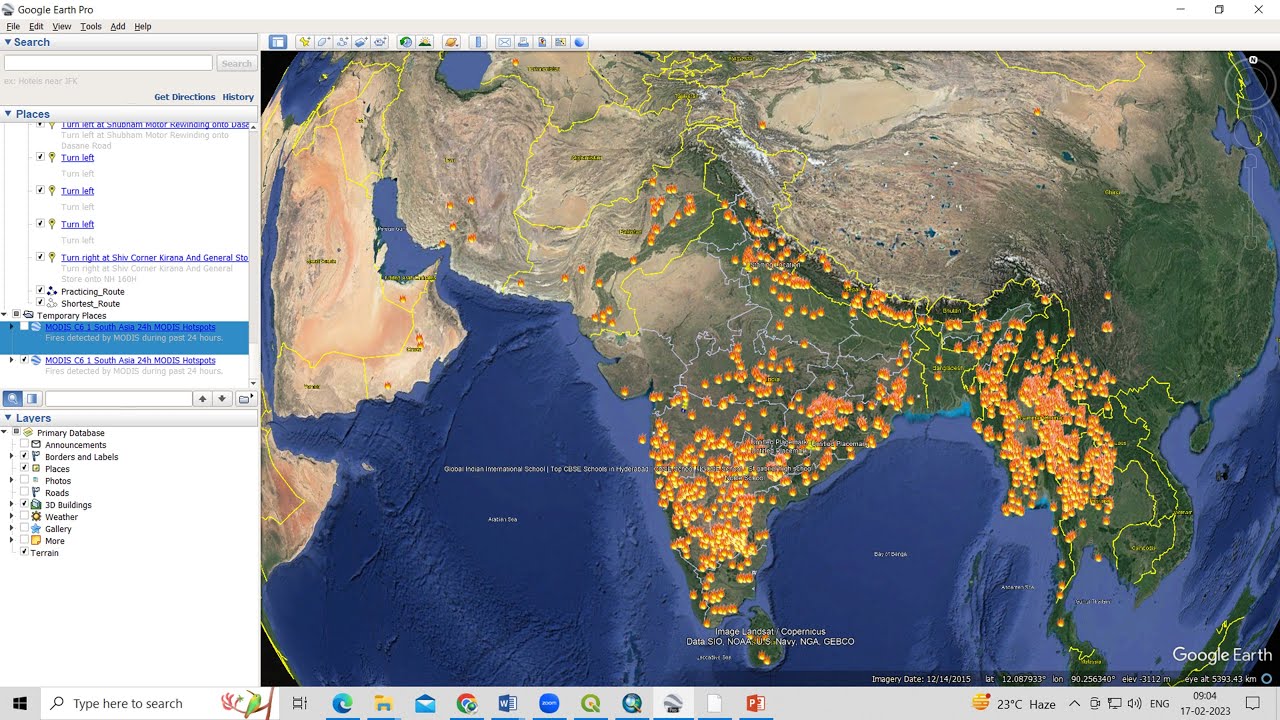Collapse the Layers panel header
The height and width of the screenshot is (720, 1280).
pos(8,418)
